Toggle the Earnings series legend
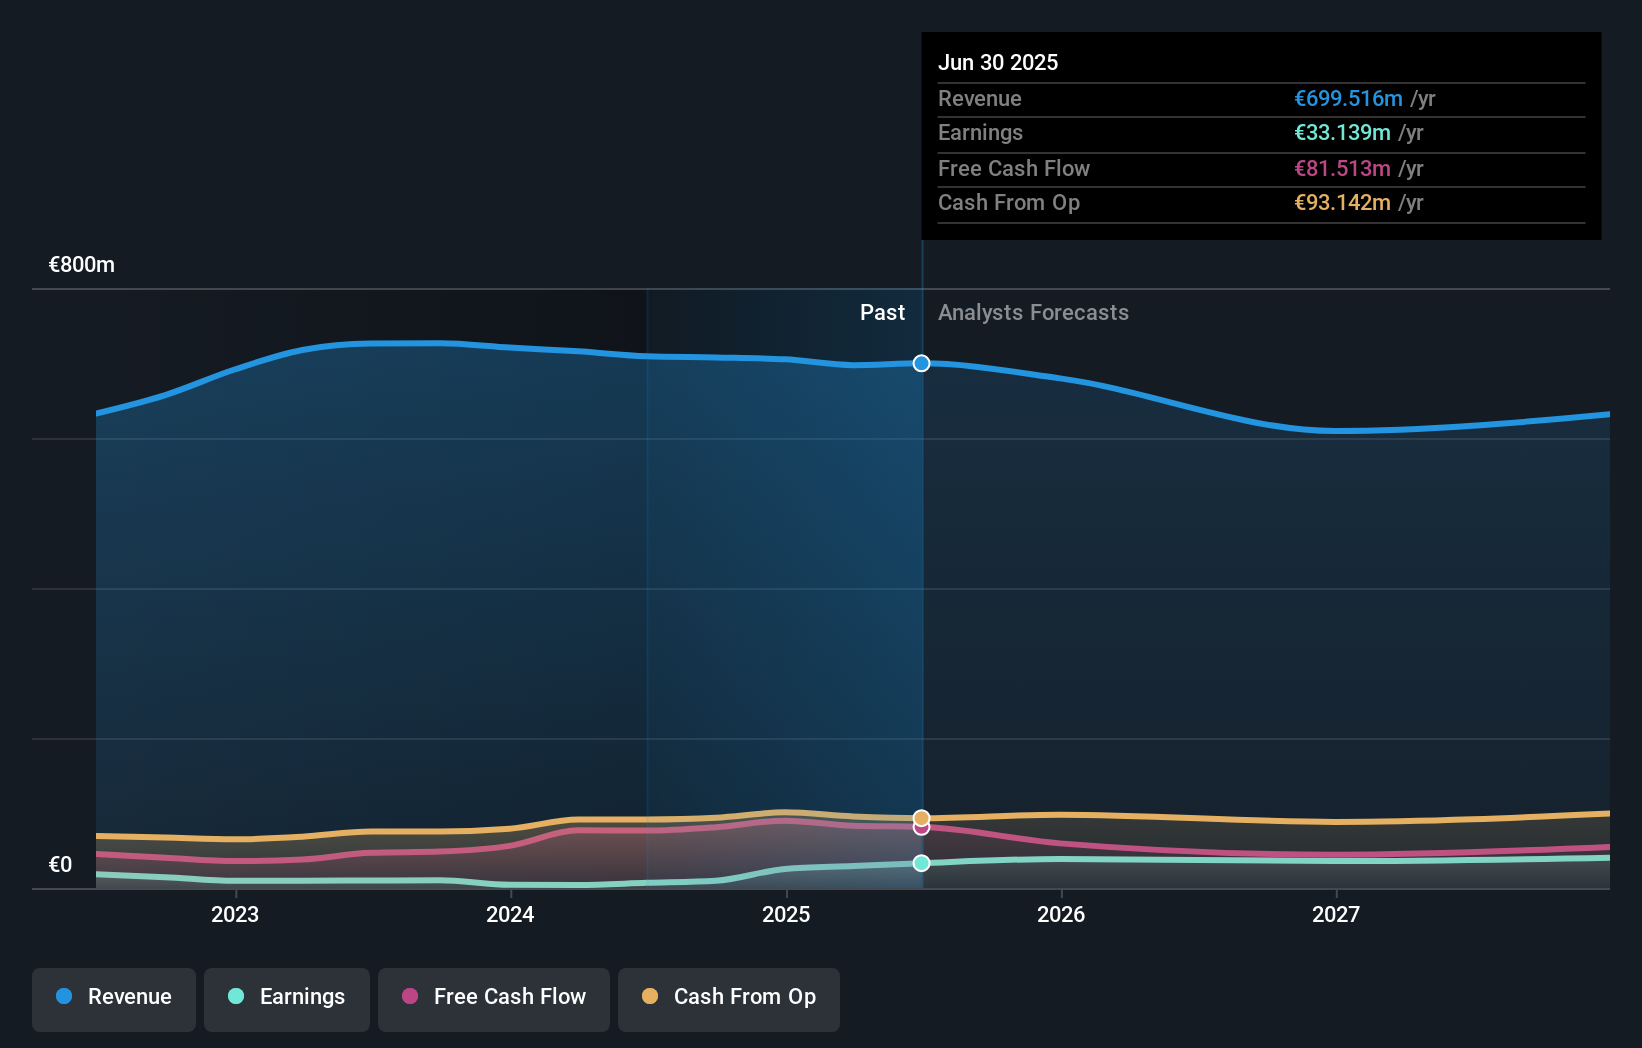The width and height of the screenshot is (1642, 1048). pyautogui.click(x=287, y=998)
